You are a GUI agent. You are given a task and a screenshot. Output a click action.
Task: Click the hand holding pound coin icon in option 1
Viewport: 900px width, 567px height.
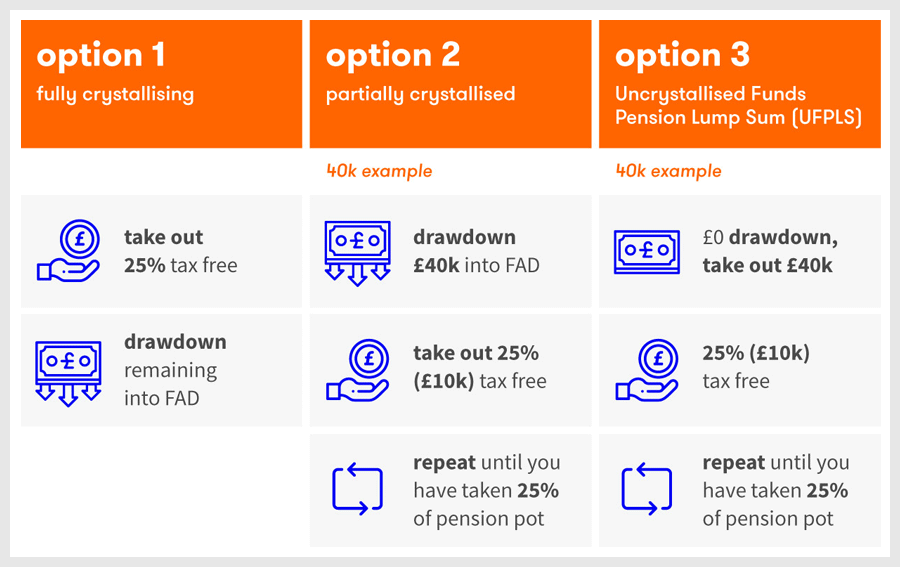68,251
